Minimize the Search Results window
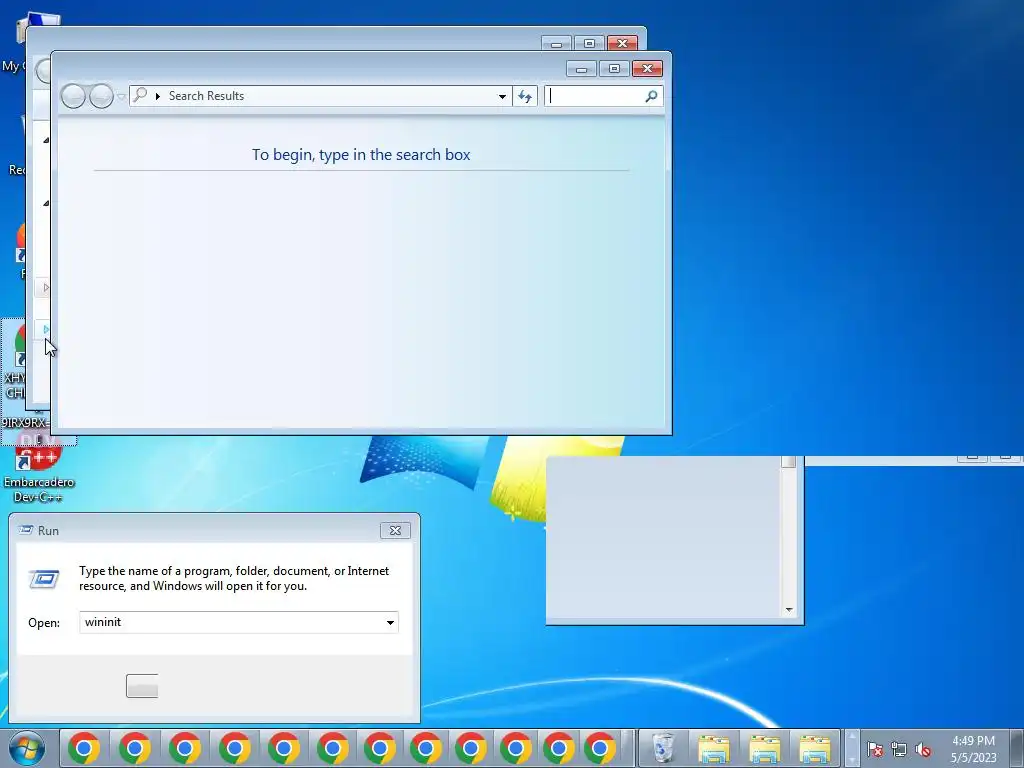Screen dimensions: 1024x768 click(x=581, y=69)
